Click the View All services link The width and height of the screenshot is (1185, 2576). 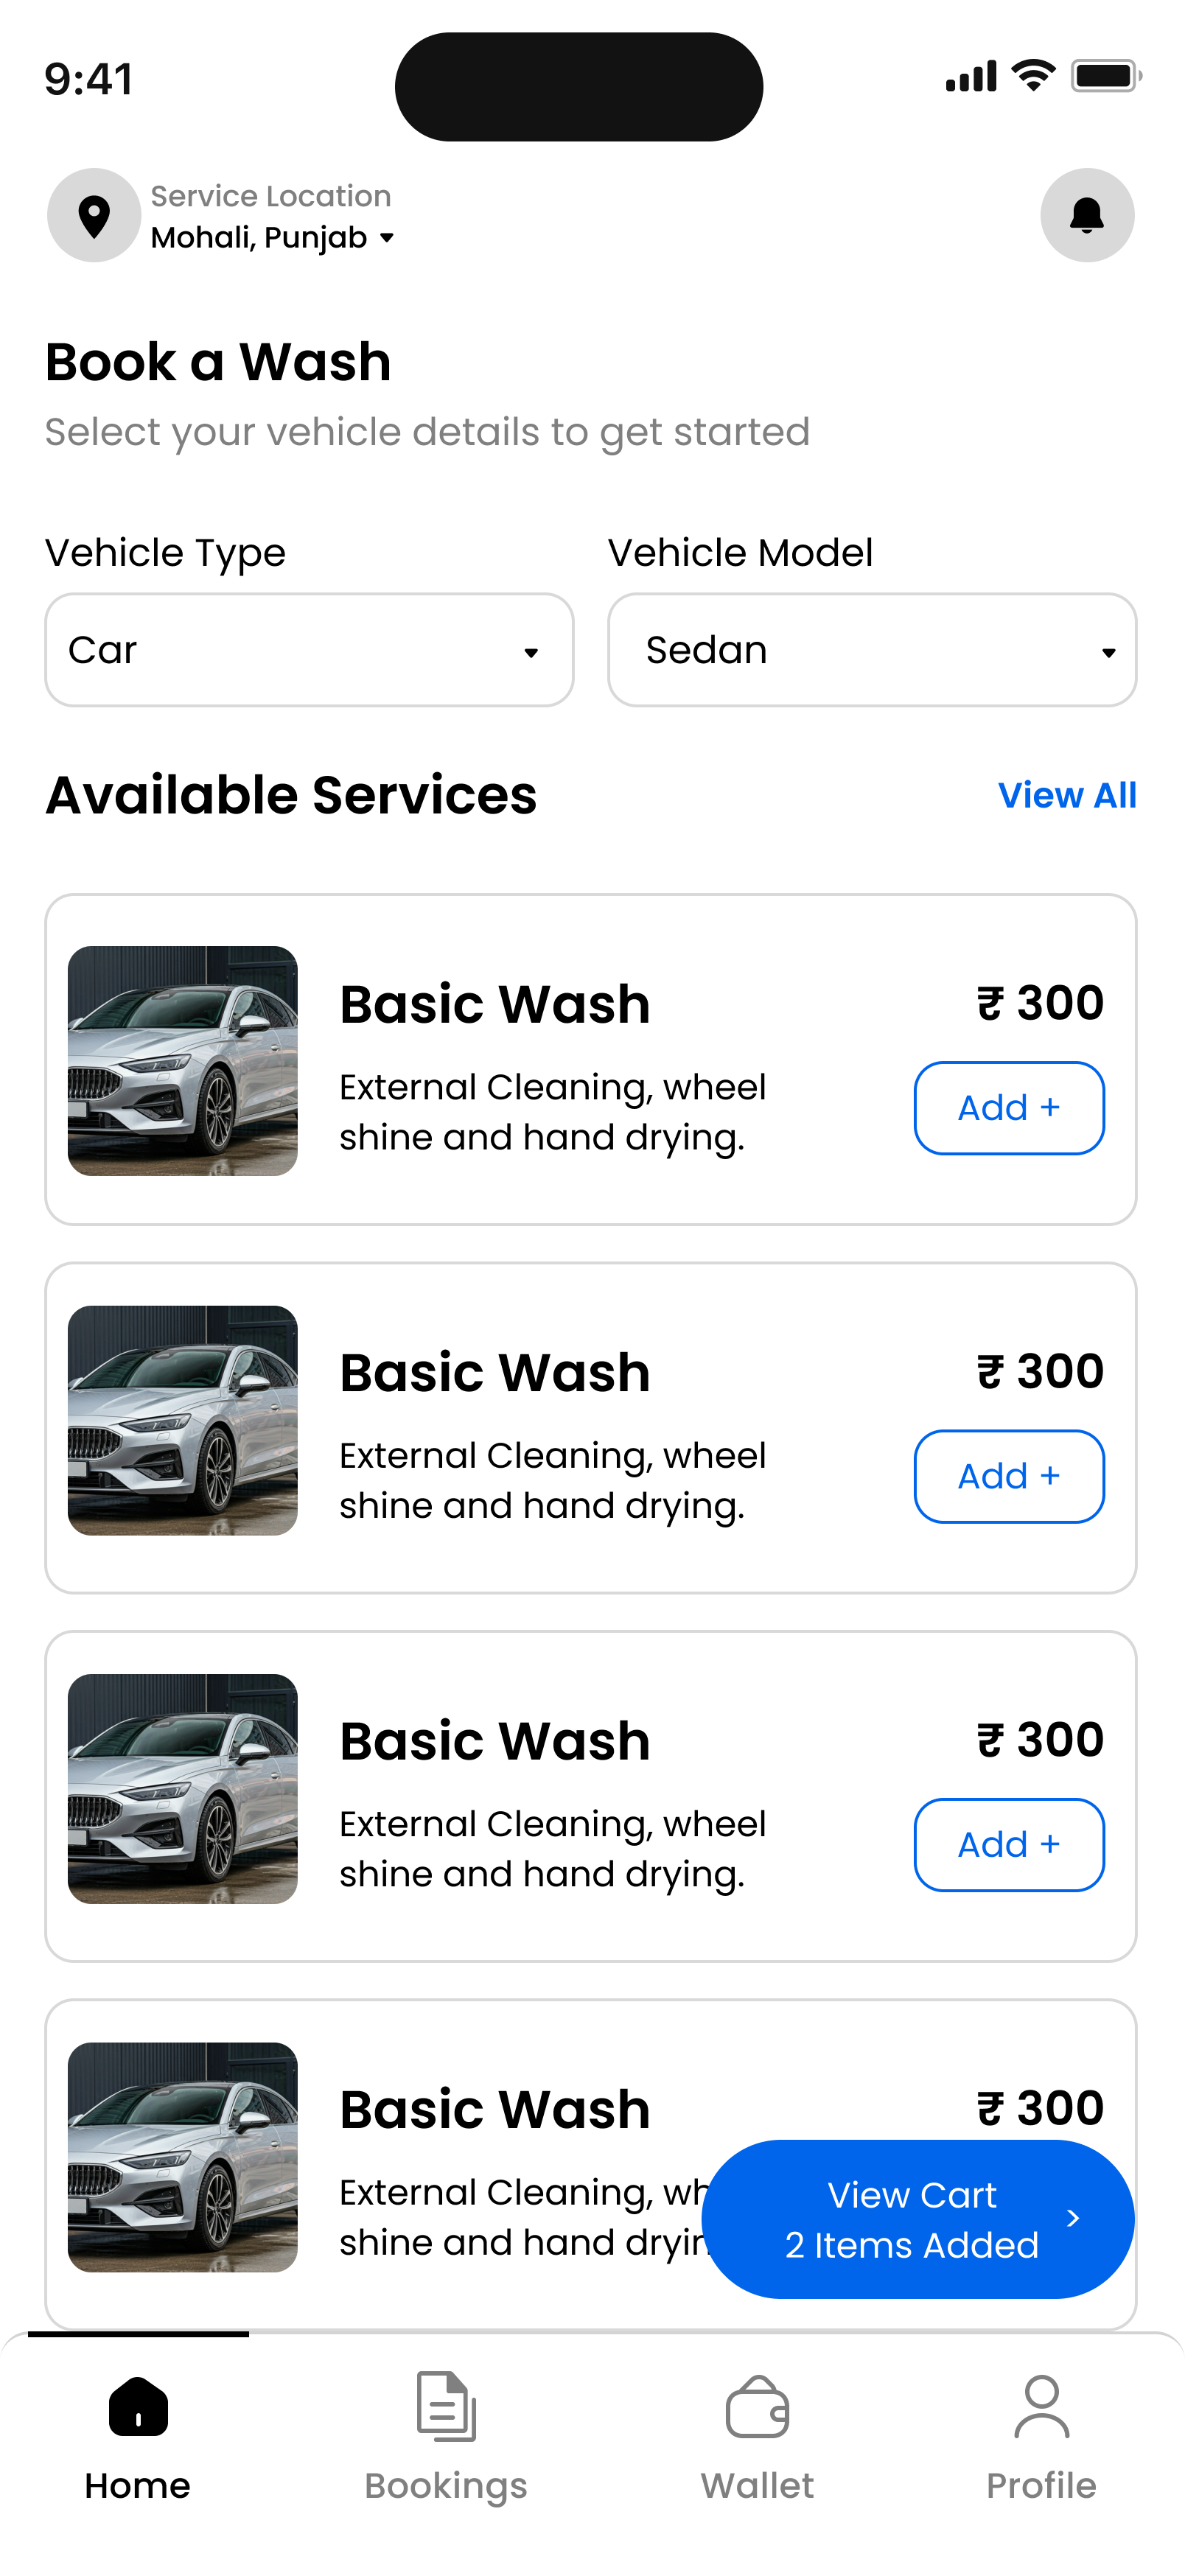(1067, 796)
